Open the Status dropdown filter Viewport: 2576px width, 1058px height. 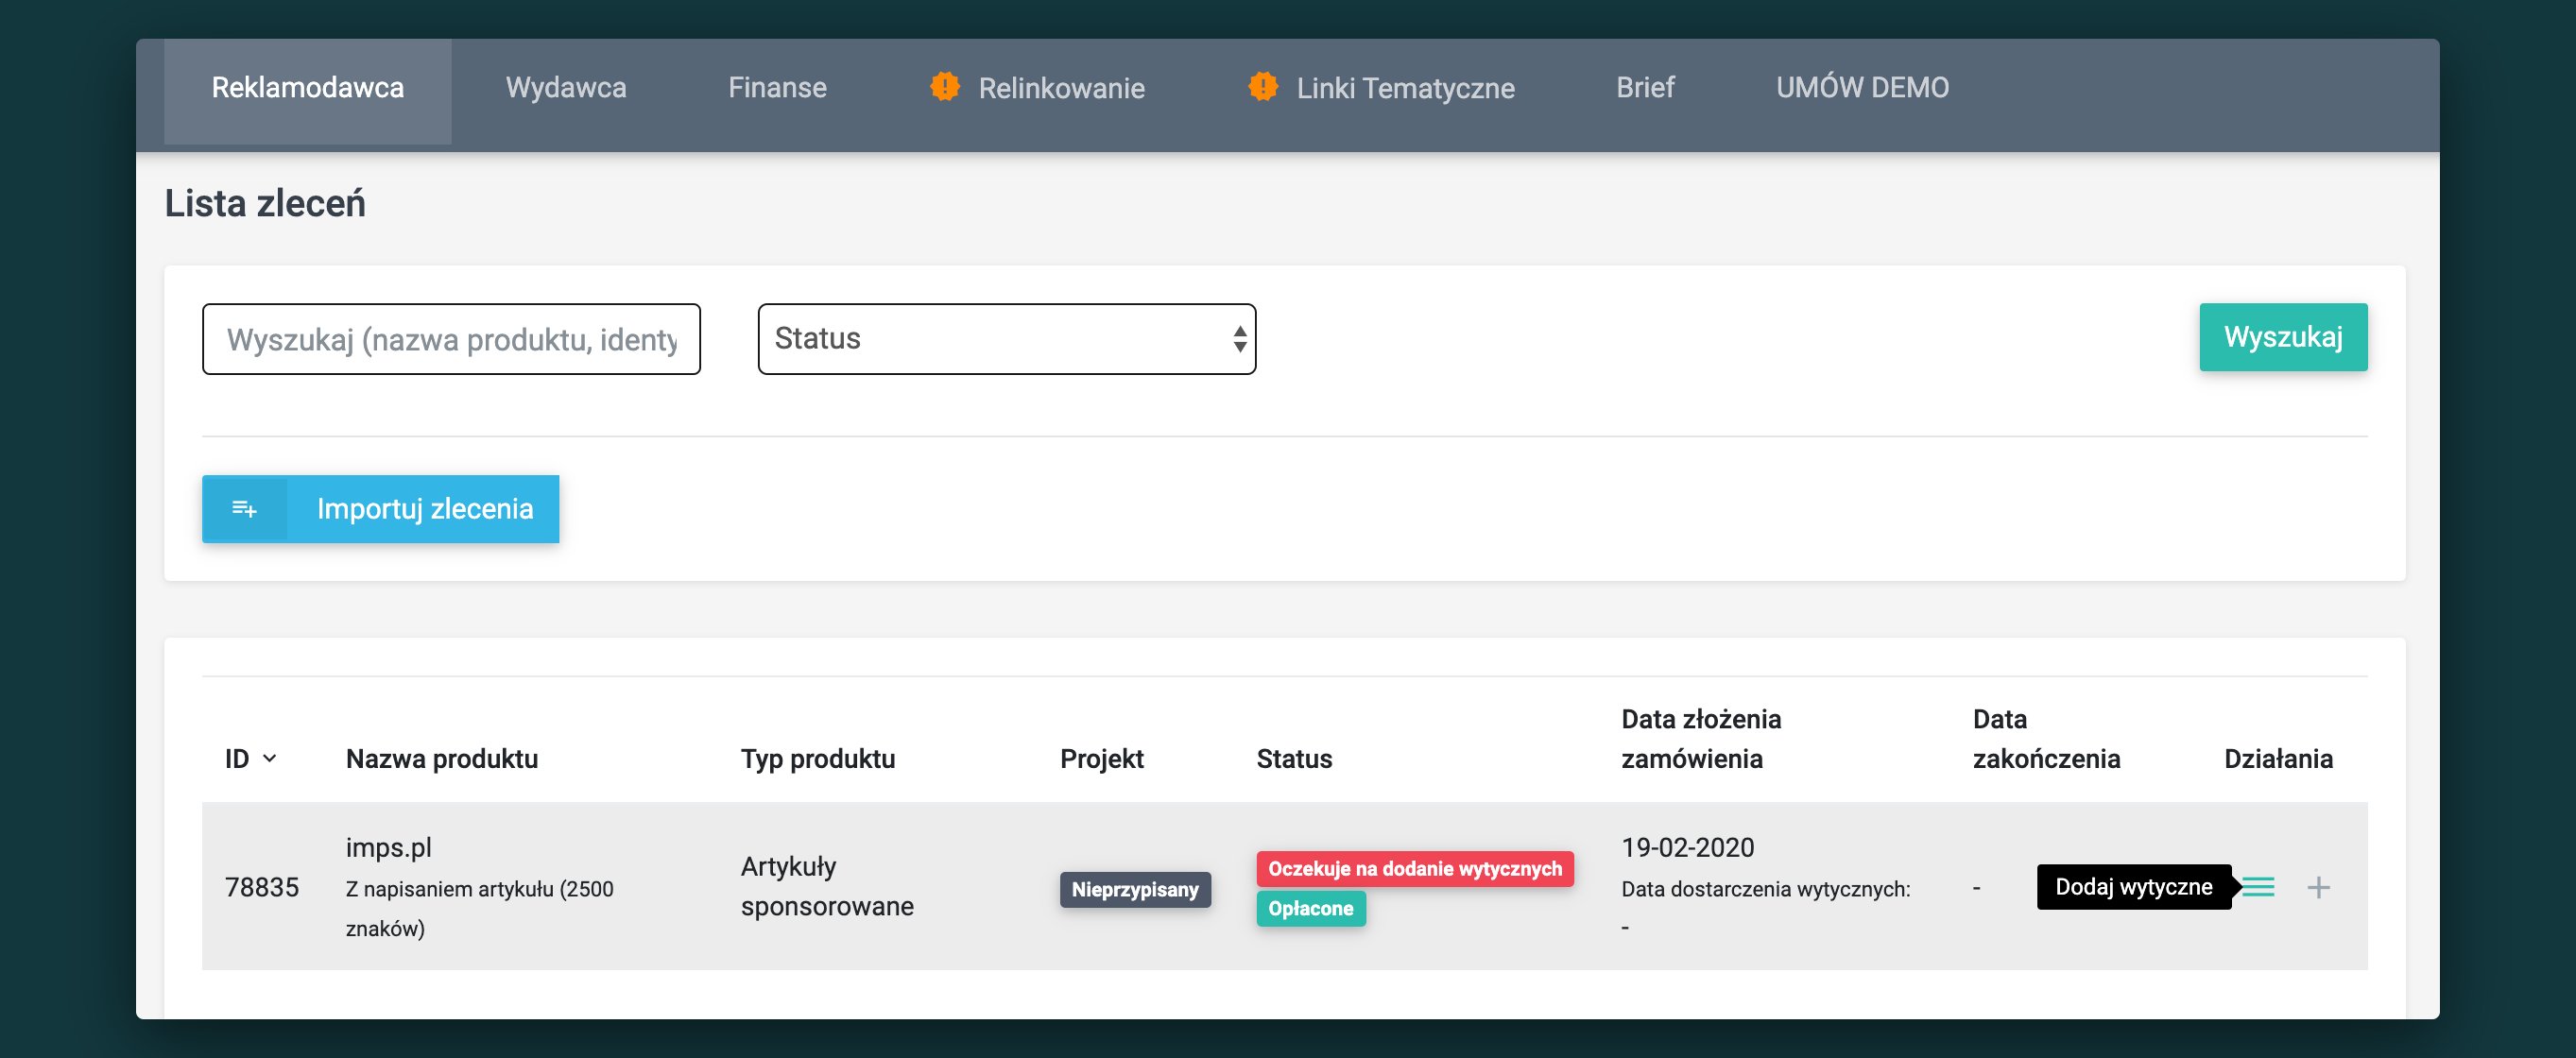[1006, 339]
